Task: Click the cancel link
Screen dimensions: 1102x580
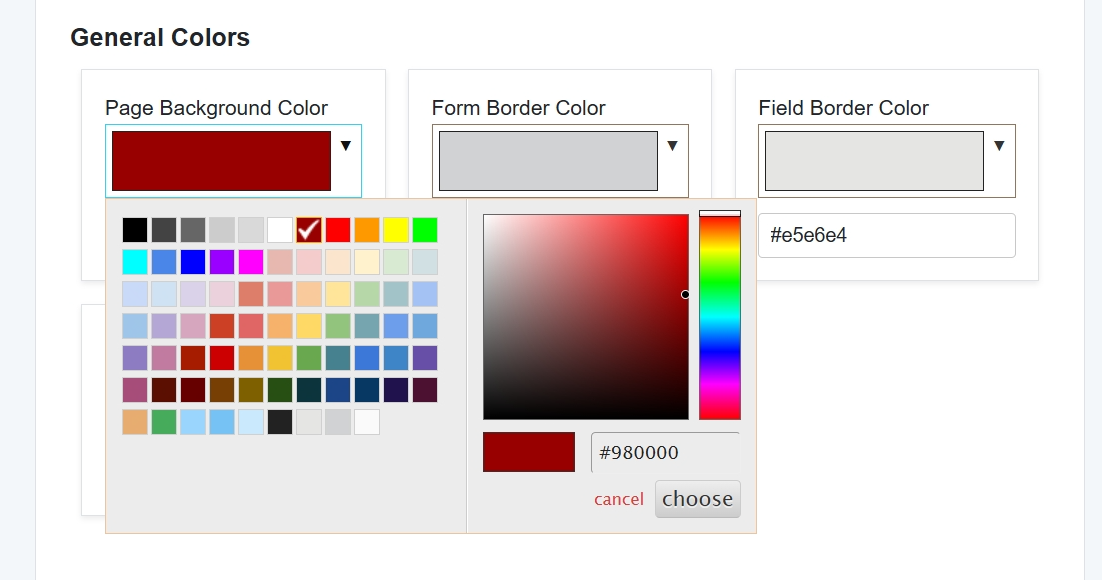Action: (x=619, y=499)
